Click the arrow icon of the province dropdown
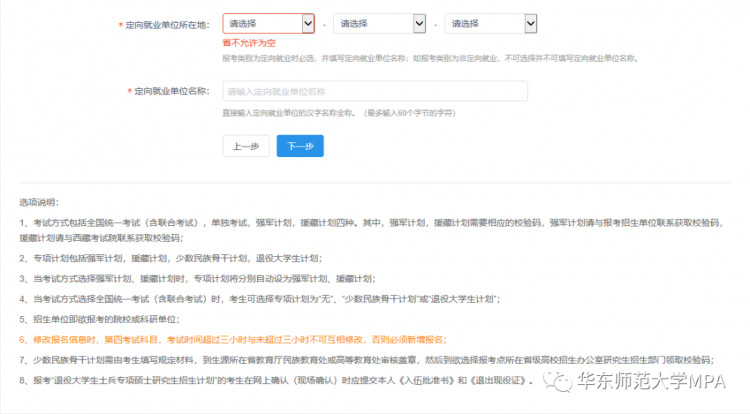The height and width of the screenshot is (414, 750). 307,24
